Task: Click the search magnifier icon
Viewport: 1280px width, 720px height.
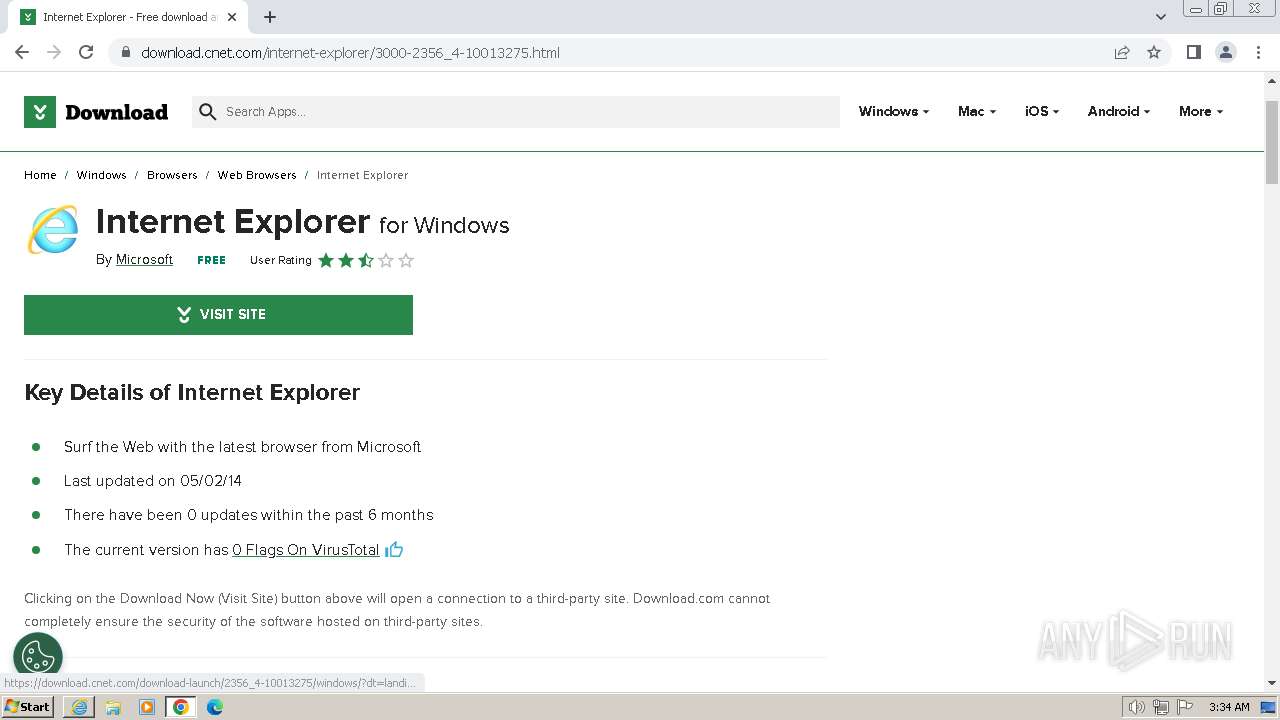Action: (207, 112)
